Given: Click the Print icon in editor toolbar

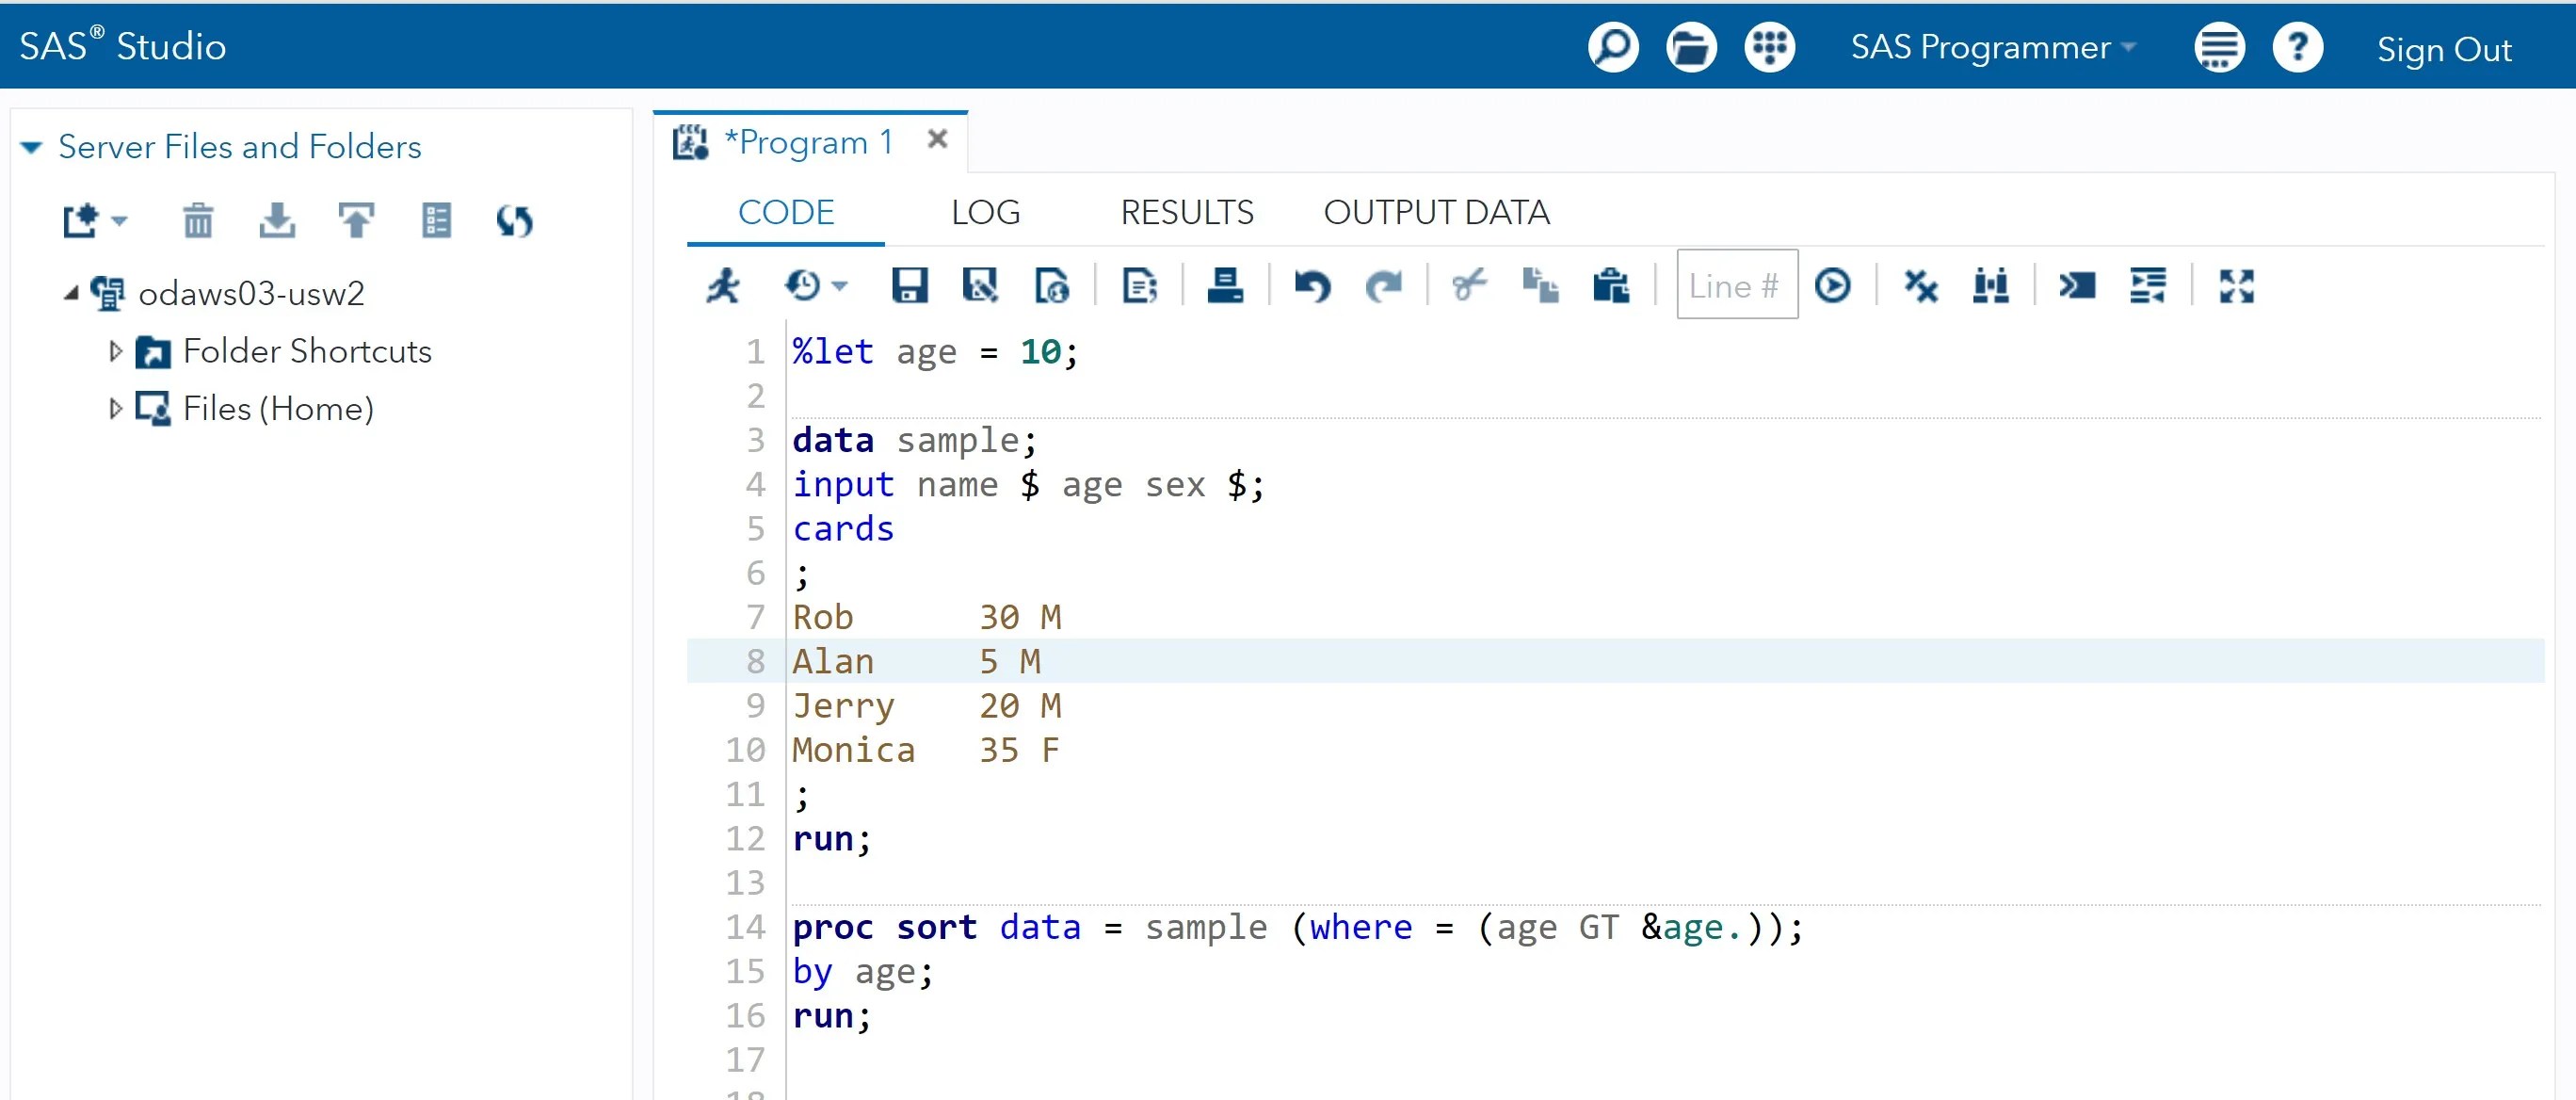Looking at the screenshot, I should coord(1224,286).
